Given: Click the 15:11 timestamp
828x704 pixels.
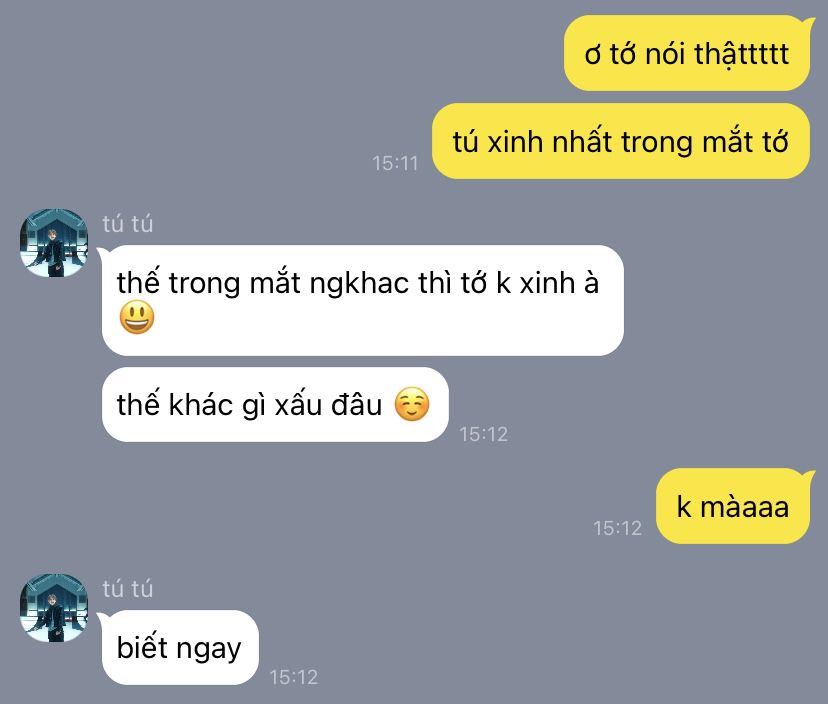Looking at the screenshot, I should (394, 163).
